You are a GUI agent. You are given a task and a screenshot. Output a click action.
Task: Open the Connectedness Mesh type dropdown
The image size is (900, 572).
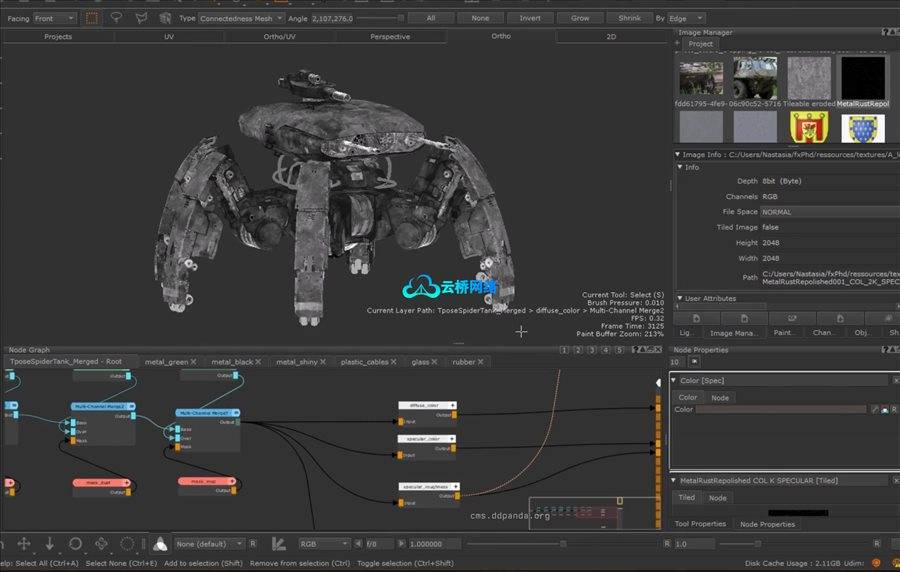click(x=241, y=18)
